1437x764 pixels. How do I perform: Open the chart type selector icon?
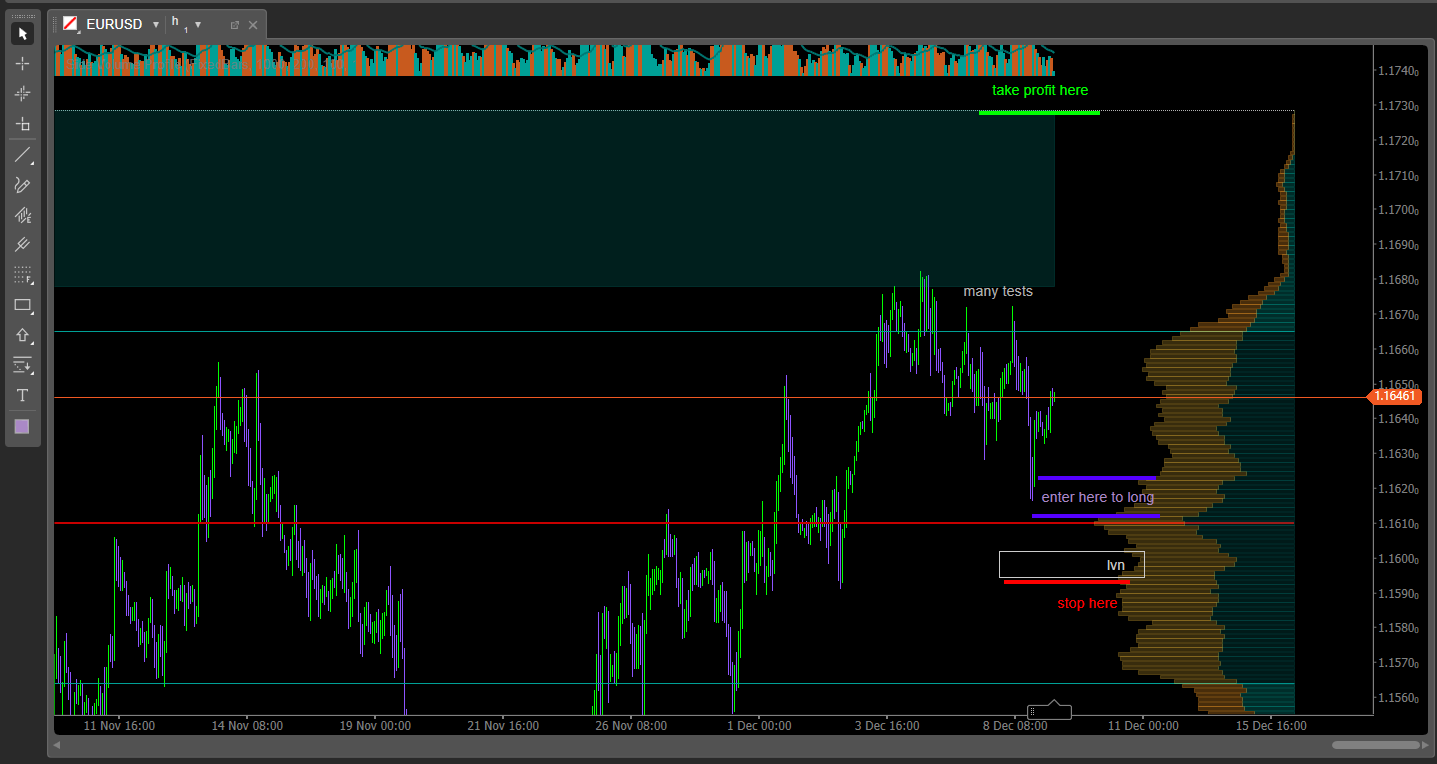[71, 24]
